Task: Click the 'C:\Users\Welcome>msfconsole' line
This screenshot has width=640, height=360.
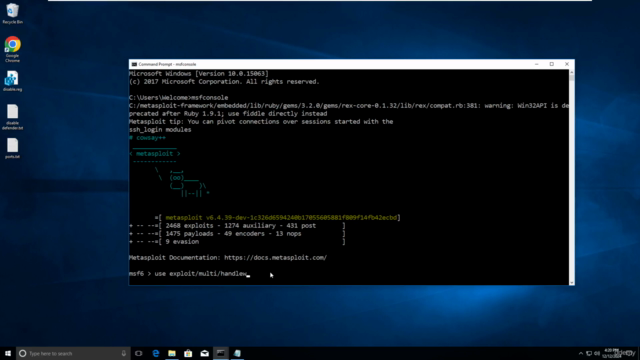Action: (x=178, y=98)
